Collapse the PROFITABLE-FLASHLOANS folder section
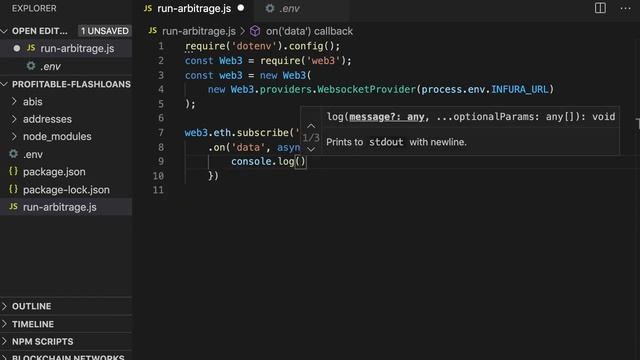 coord(4,84)
